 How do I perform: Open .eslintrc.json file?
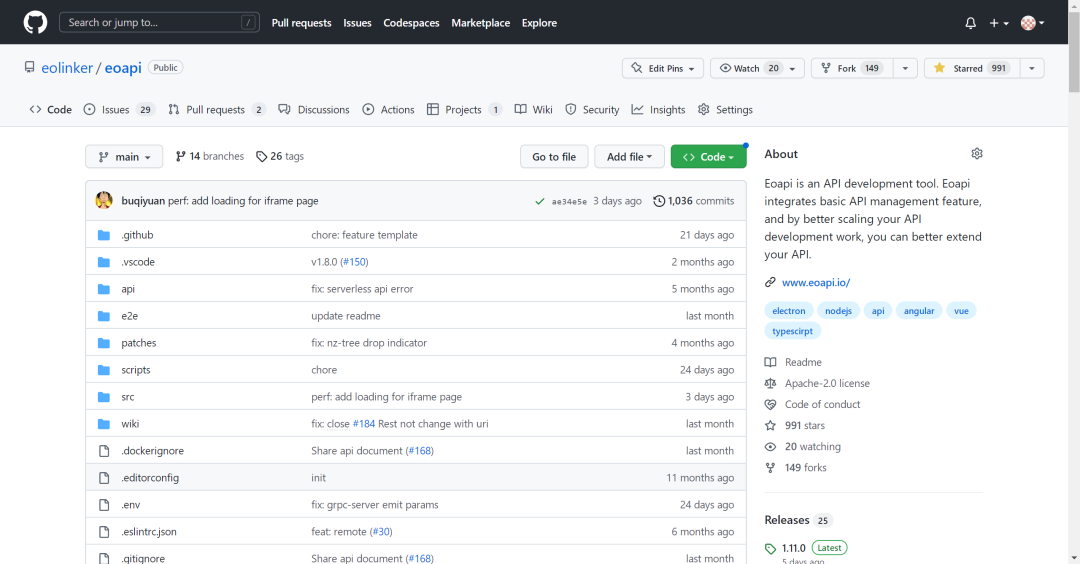[x=149, y=532]
